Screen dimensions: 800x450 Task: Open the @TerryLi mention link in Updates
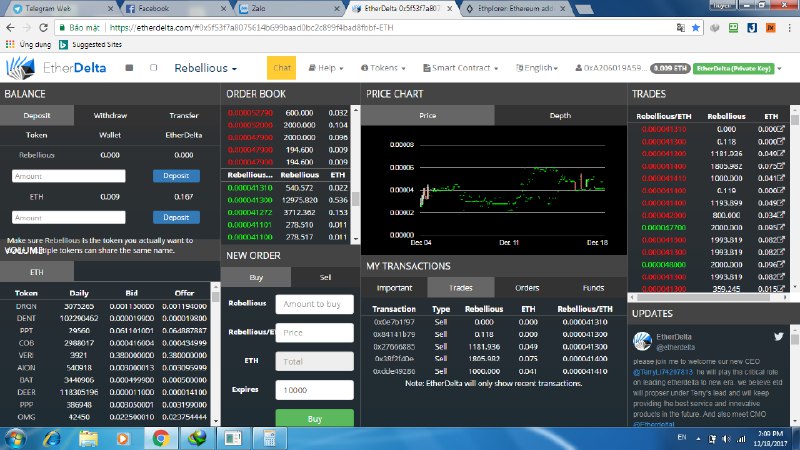pyautogui.click(x=663, y=372)
